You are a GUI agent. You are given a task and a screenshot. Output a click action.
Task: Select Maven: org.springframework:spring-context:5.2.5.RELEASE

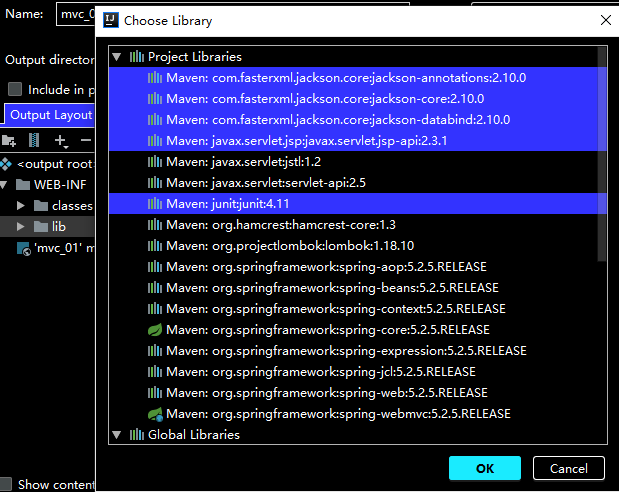(x=336, y=309)
